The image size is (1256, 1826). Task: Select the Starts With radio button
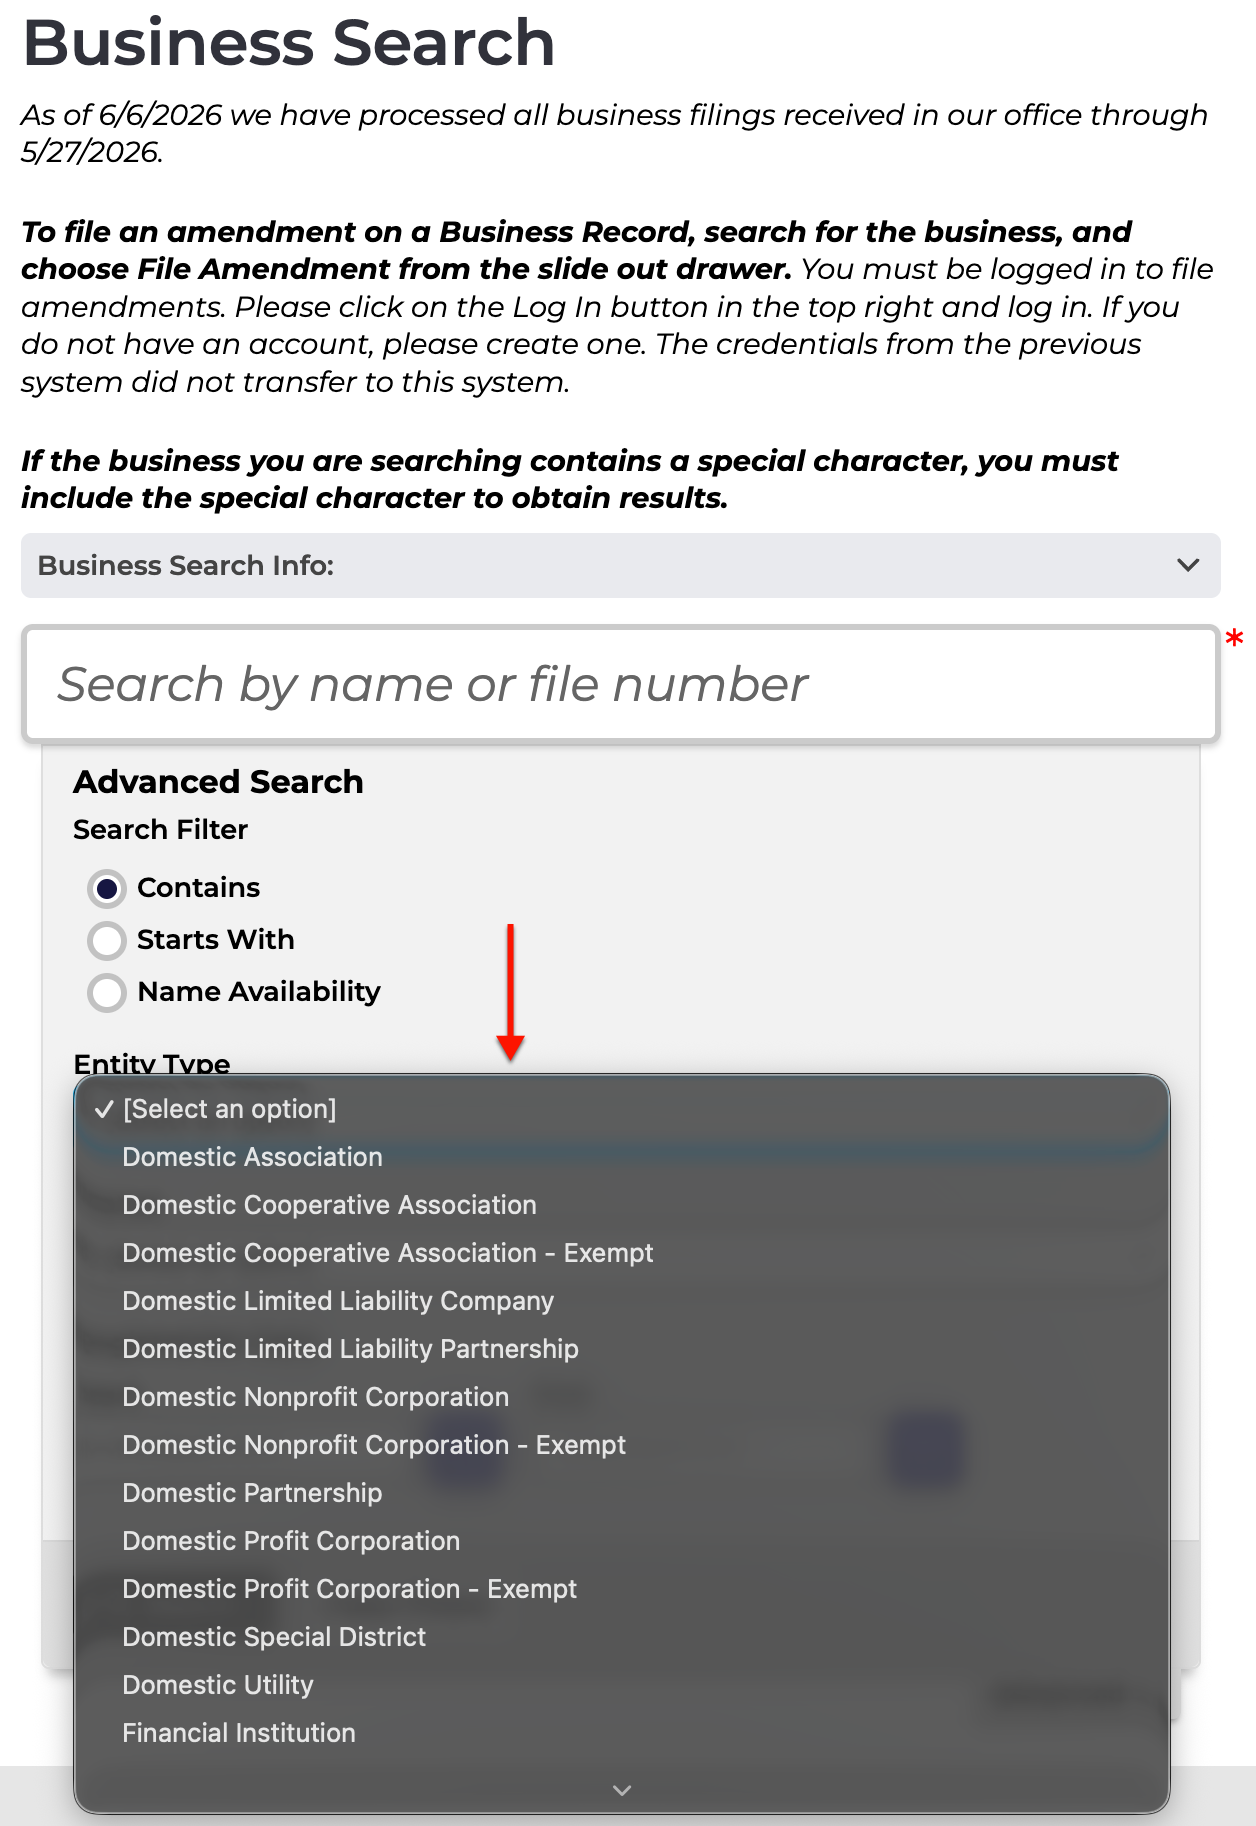(x=107, y=940)
